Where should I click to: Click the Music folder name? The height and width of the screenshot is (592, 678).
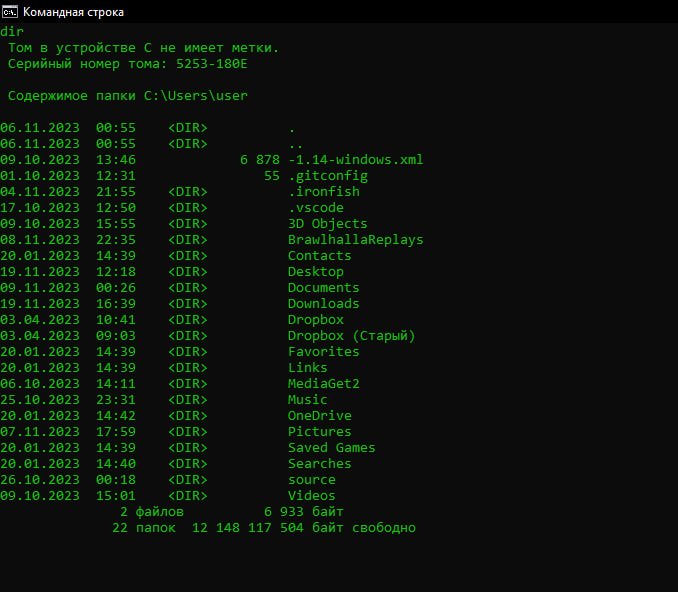coord(307,400)
